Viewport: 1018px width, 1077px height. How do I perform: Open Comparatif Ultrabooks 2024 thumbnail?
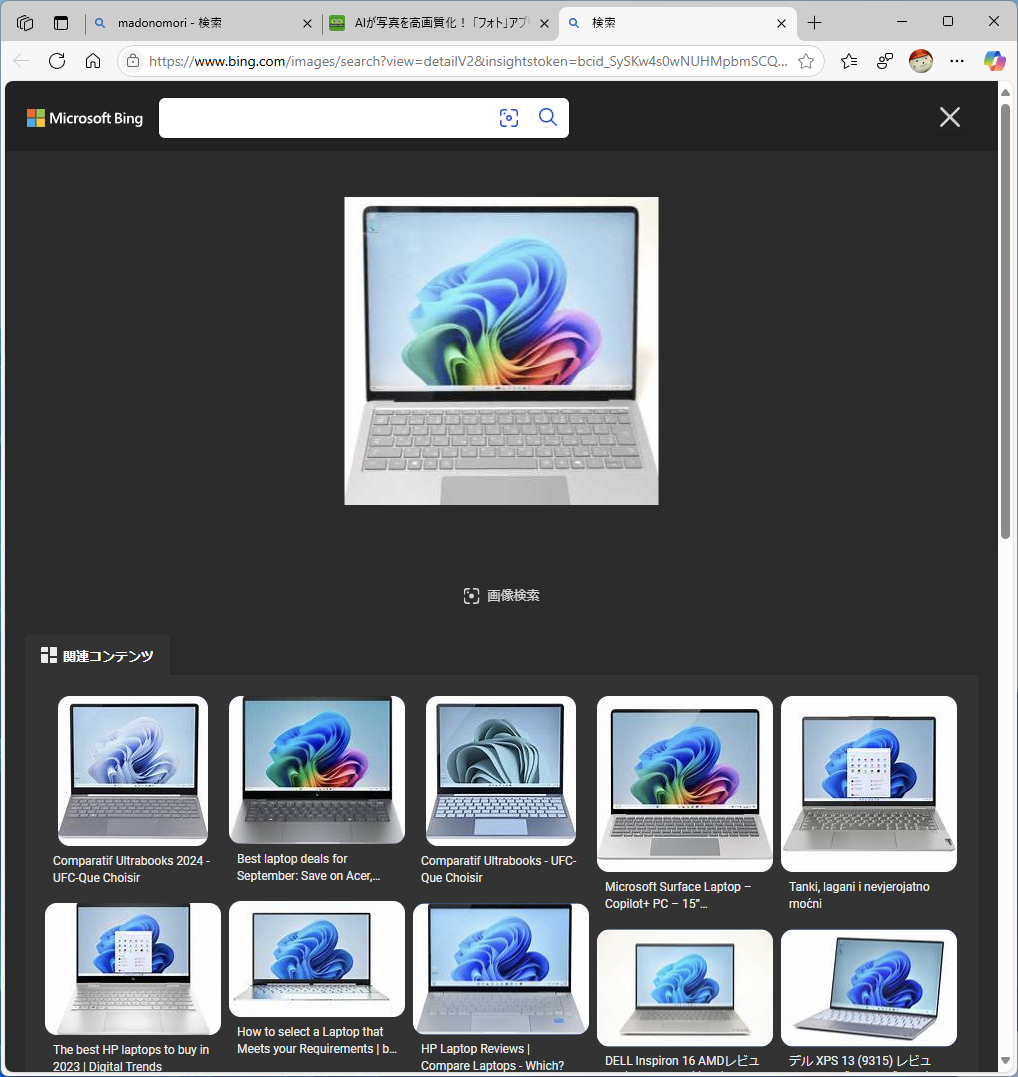tap(133, 771)
